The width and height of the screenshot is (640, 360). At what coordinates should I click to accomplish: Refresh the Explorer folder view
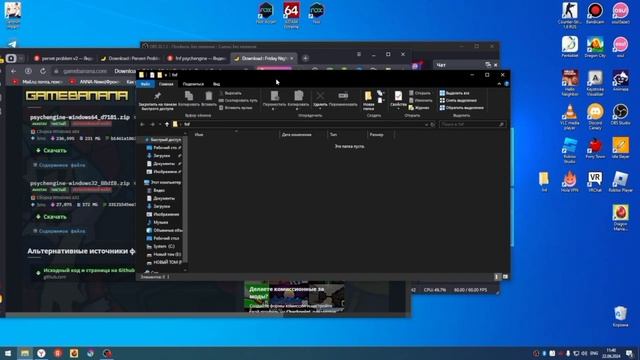pyautogui.click(x=433, y=124)
